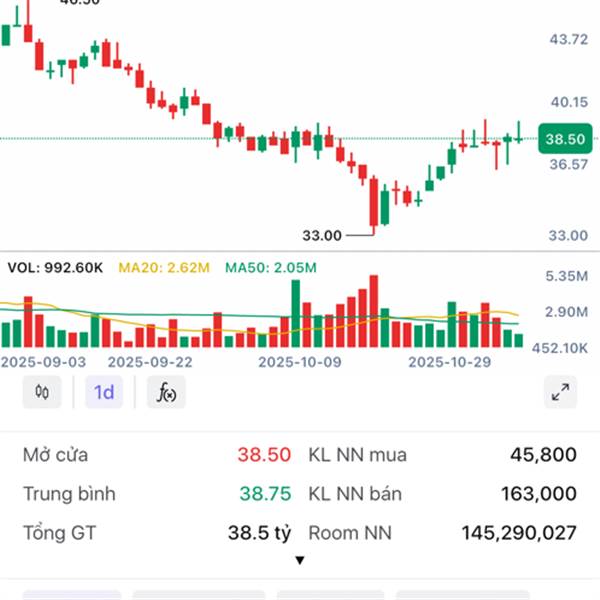Tap the 38.50 current price tag
This screenshot has width=600, height=600.
click(x=565, y=139)
